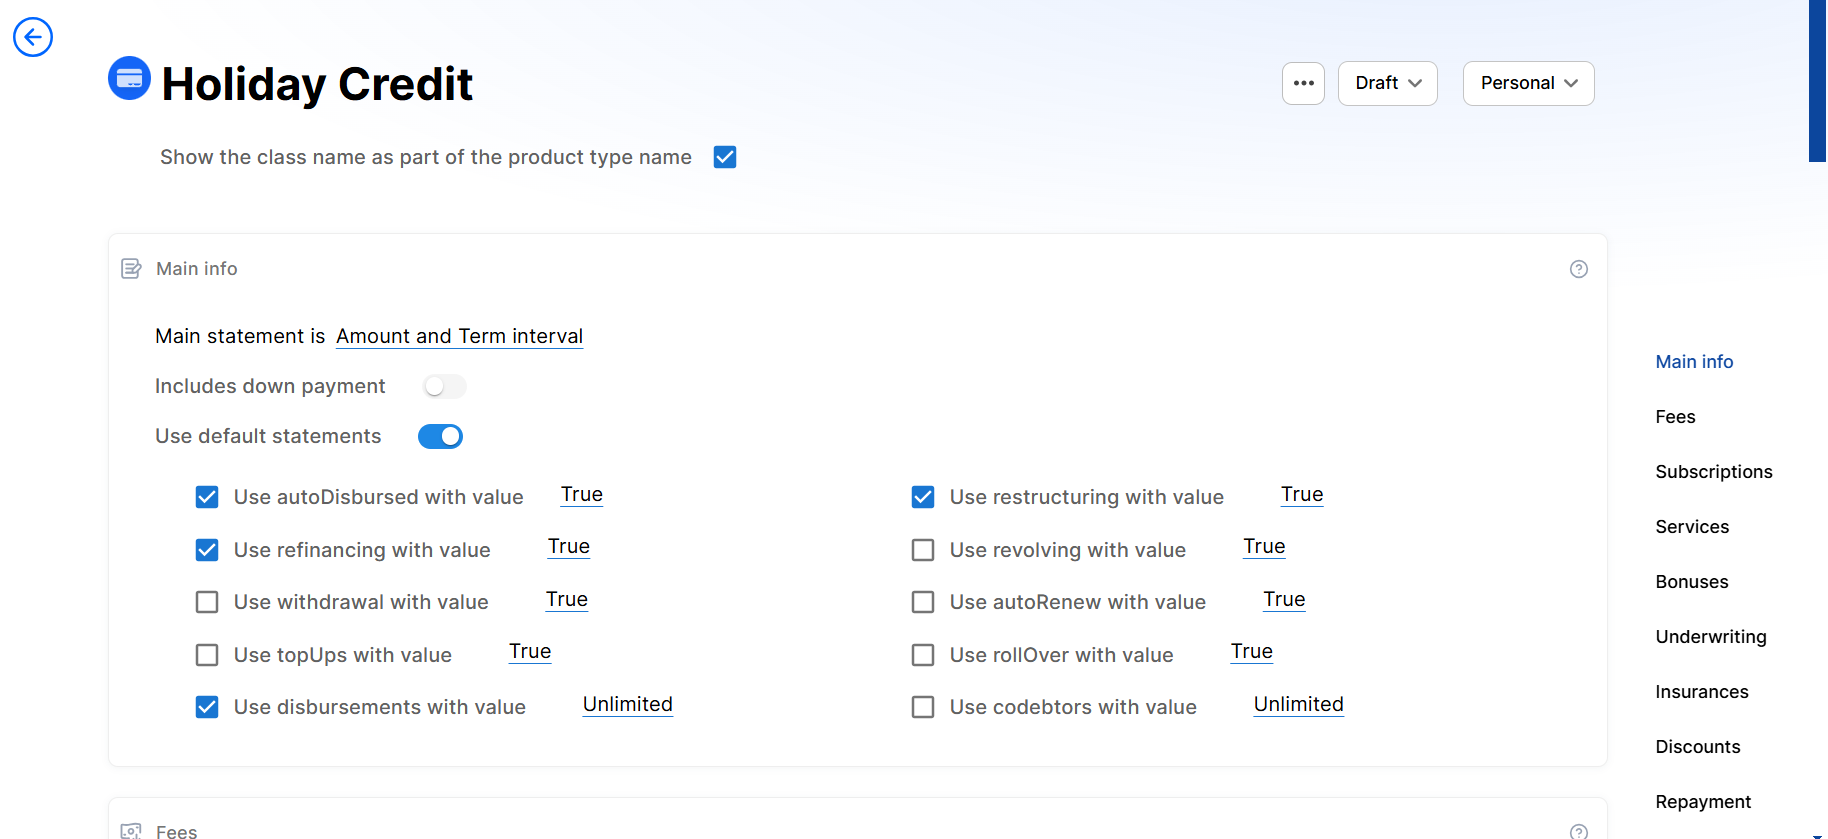
Task: Toggle the Includes down payment switch
Action: (x=444, y=386)
